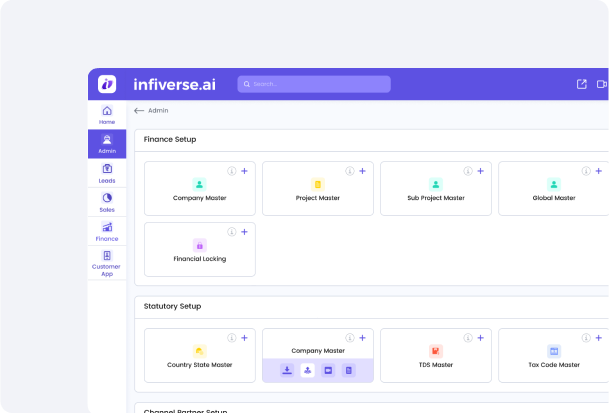The width and height of the screenshot is (609, 413).
Task: Click the Project Master info icon
Action: pos(350,171)
